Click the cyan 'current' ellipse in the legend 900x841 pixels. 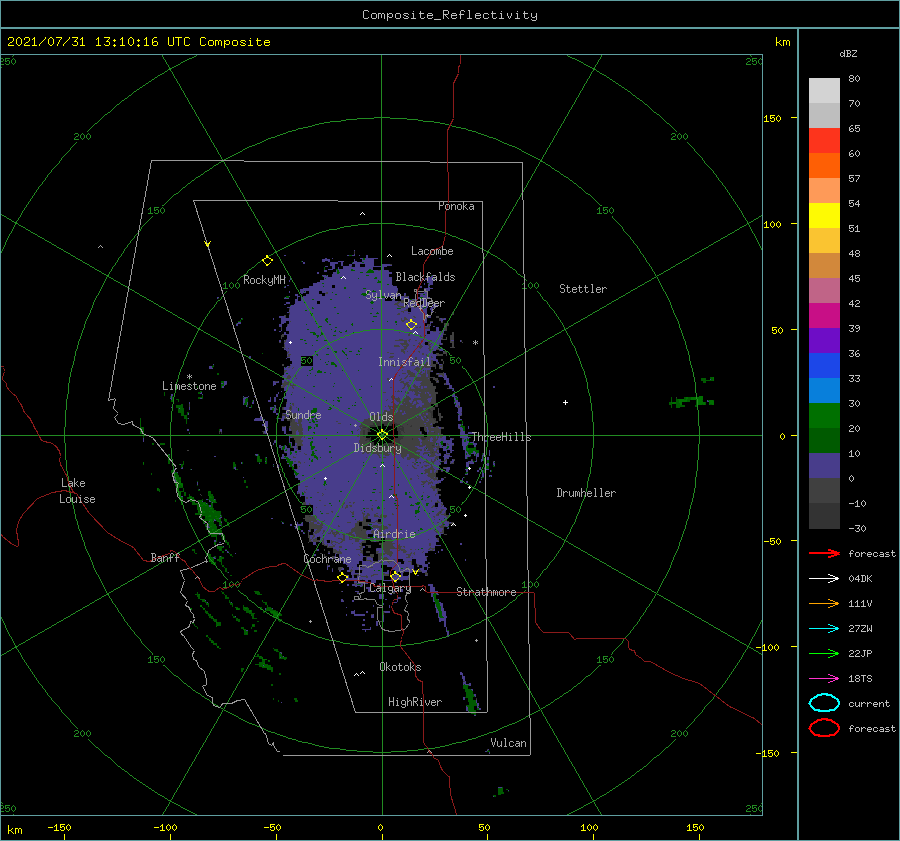click(824, 703)
